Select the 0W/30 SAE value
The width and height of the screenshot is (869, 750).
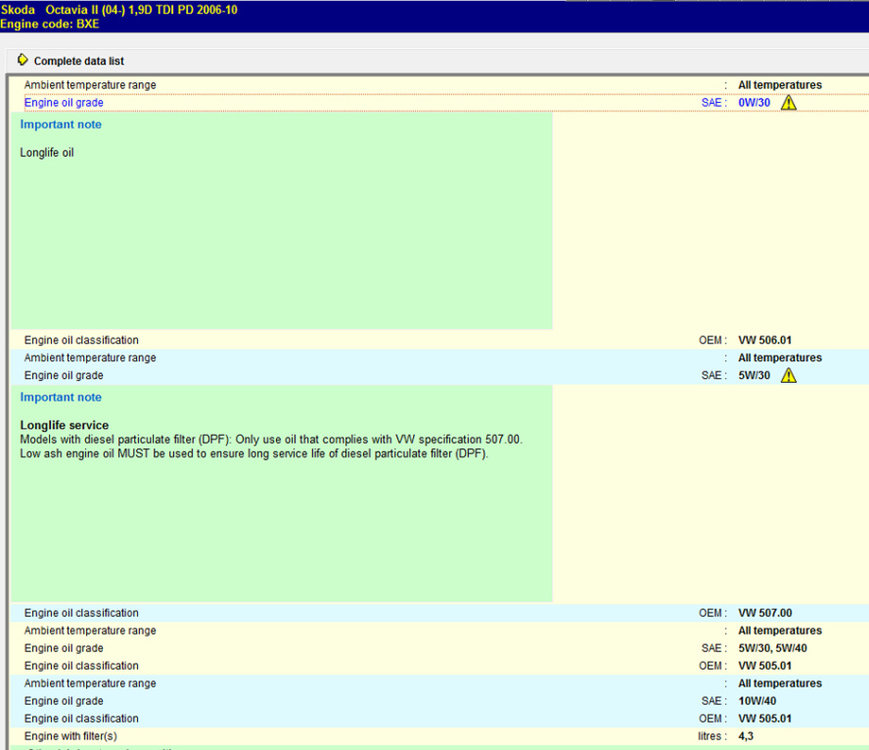tap(754, 103)
